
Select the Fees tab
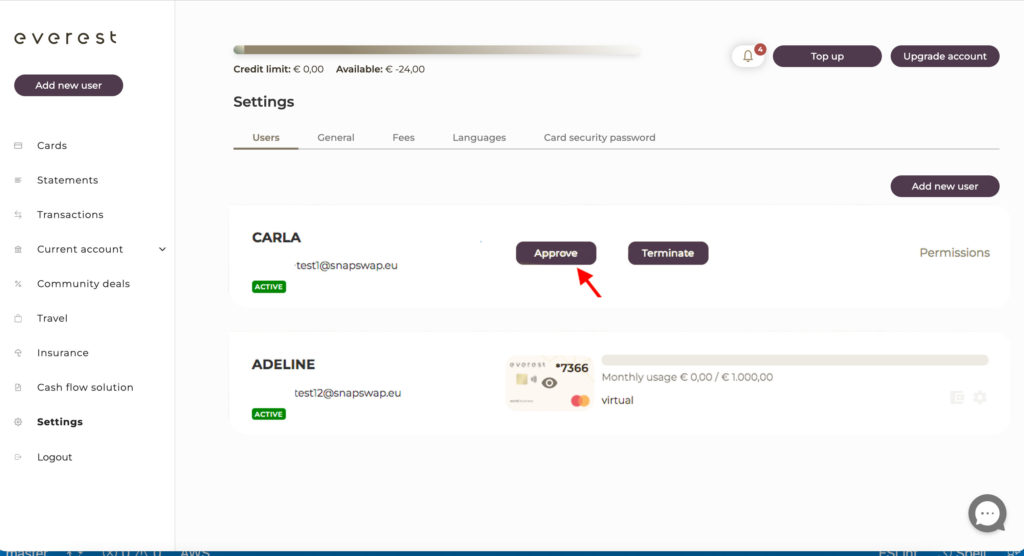[403, 138]
